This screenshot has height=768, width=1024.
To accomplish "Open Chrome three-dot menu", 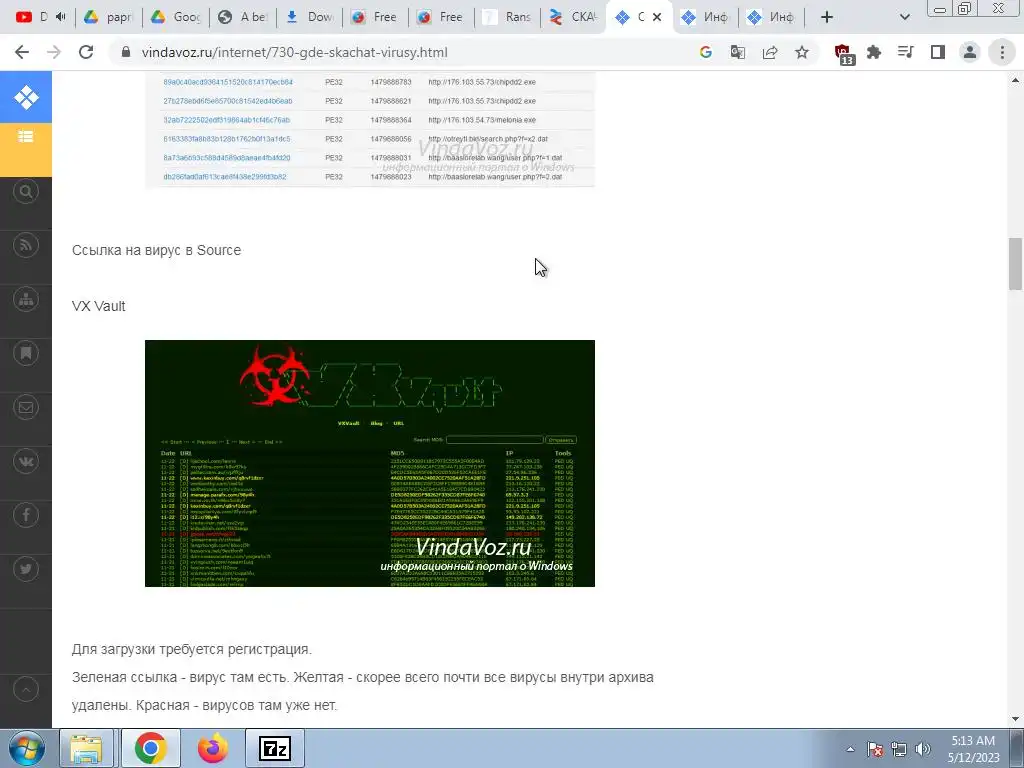I will pyautogui.click(x=1002, y=52).
